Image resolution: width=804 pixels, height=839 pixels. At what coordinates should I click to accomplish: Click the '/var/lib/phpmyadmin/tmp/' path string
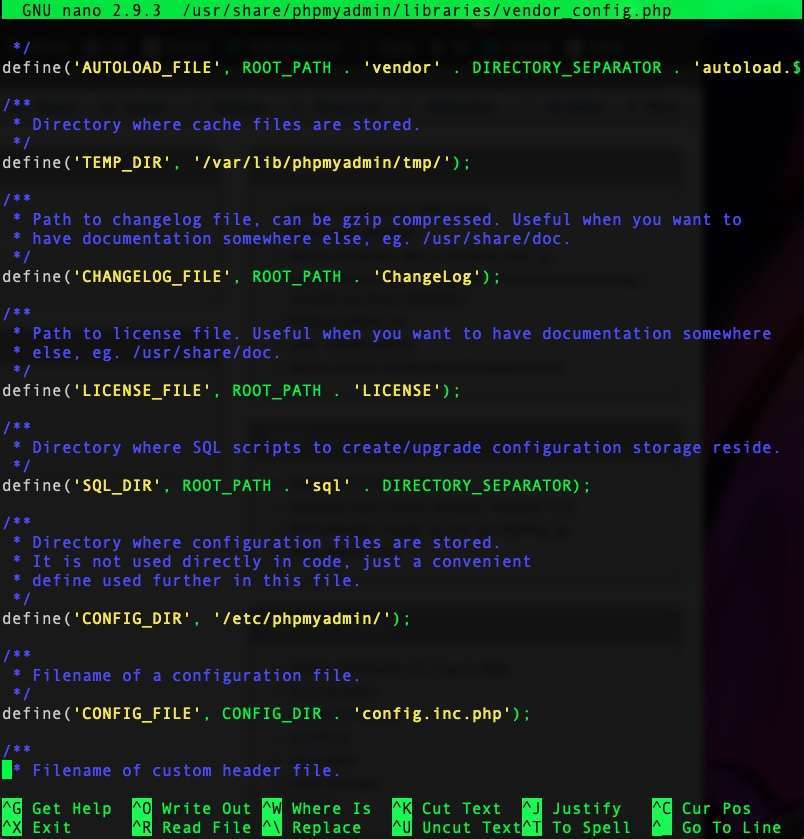click(x=322, y=162)
